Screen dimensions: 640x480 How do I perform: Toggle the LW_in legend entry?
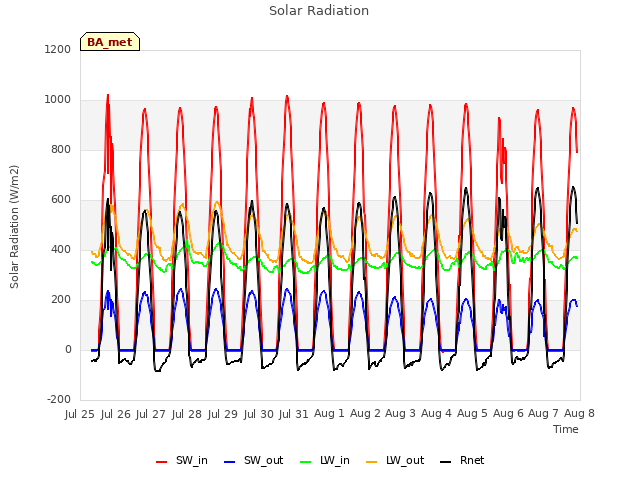tap(325, 460)
